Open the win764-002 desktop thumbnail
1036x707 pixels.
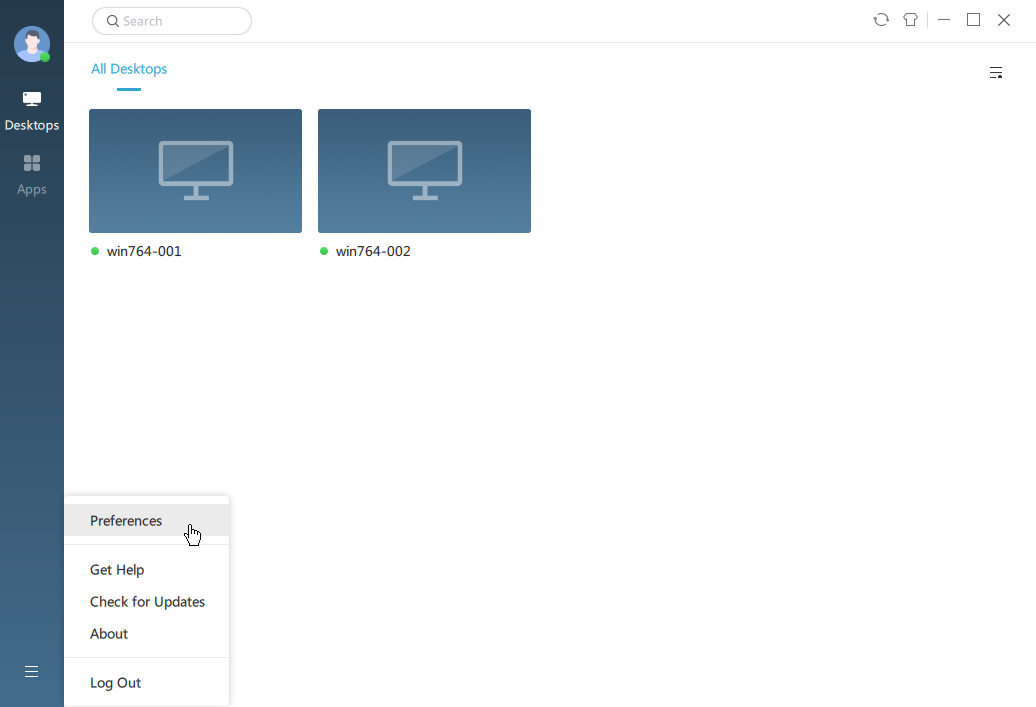pyautogui.click(x=424, y=170)
